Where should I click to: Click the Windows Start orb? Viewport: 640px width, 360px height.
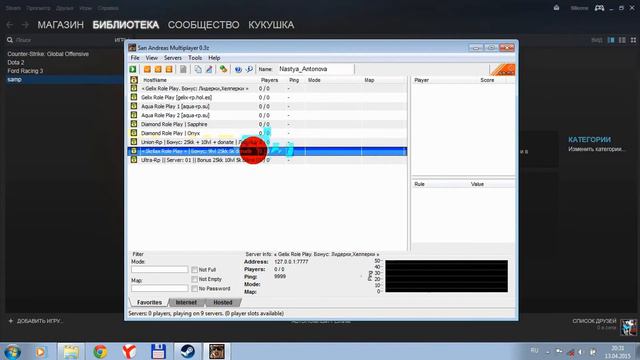pos(12,352)
